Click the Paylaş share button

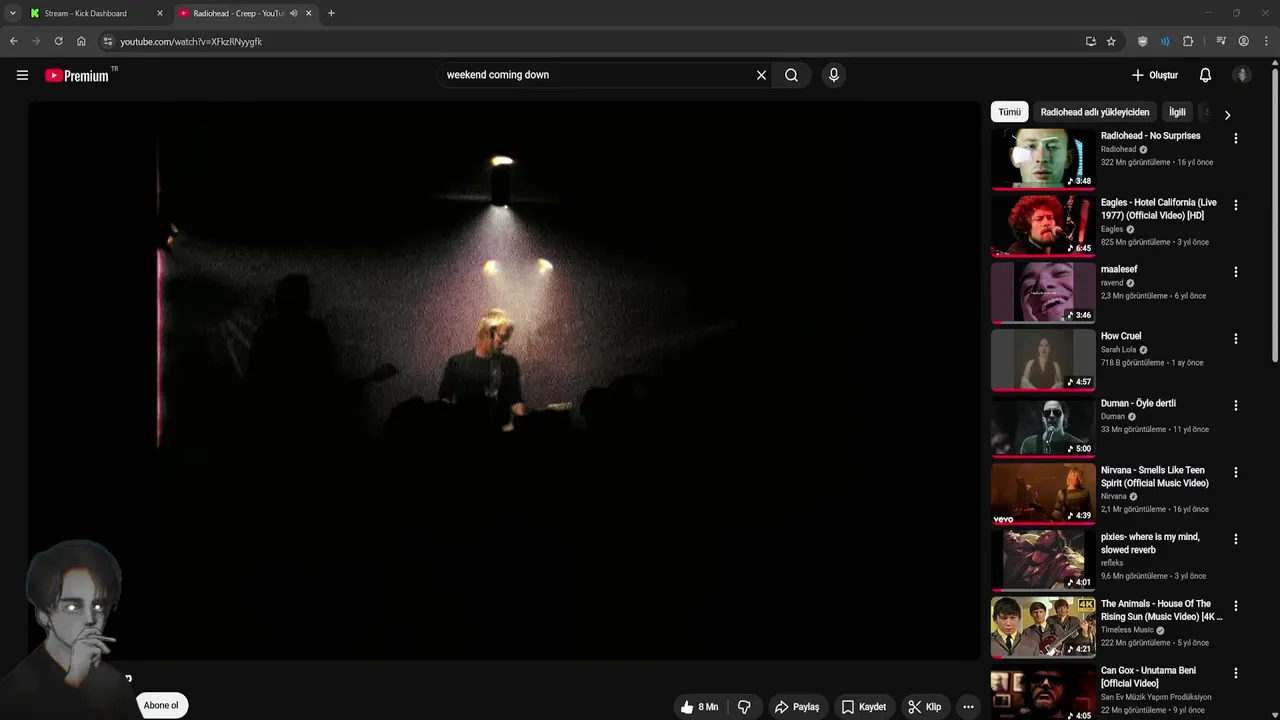click(797, 707)
